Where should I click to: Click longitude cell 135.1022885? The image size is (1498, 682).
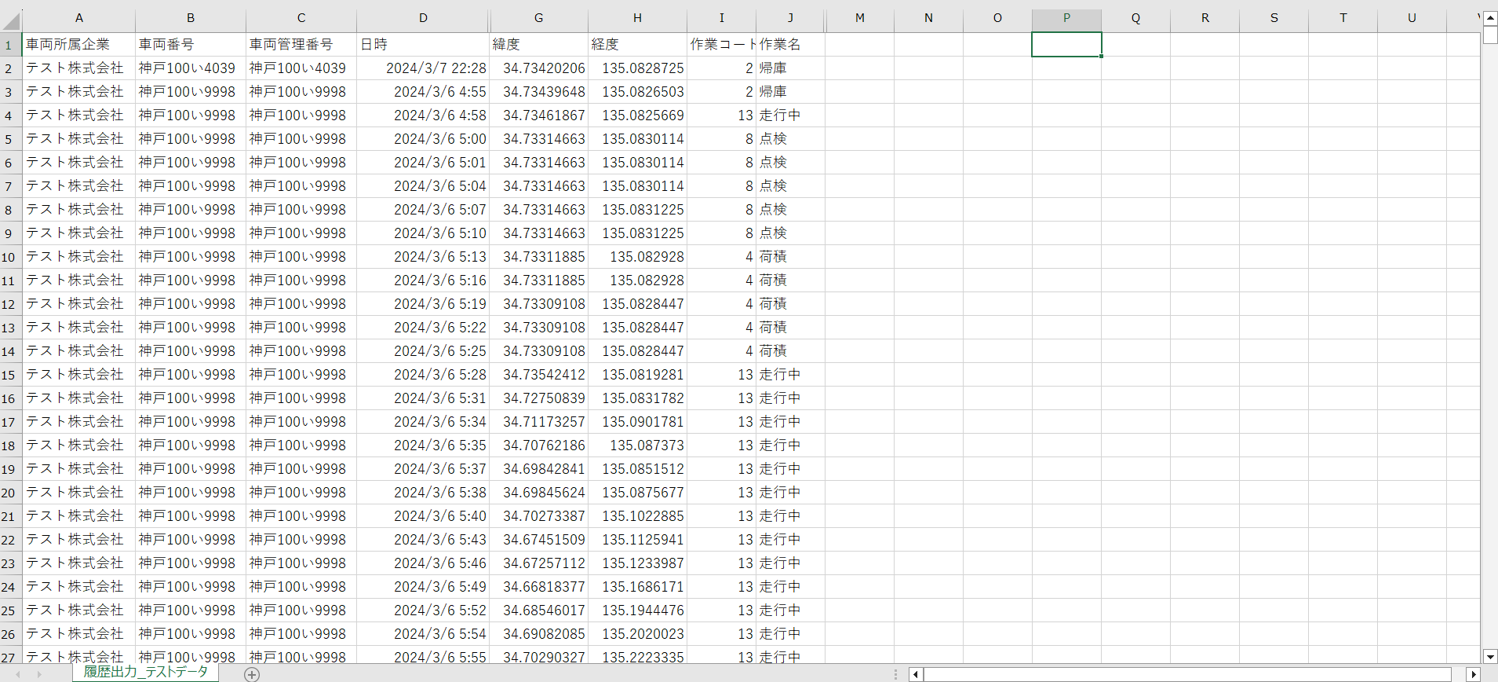(x=638, y=517)
